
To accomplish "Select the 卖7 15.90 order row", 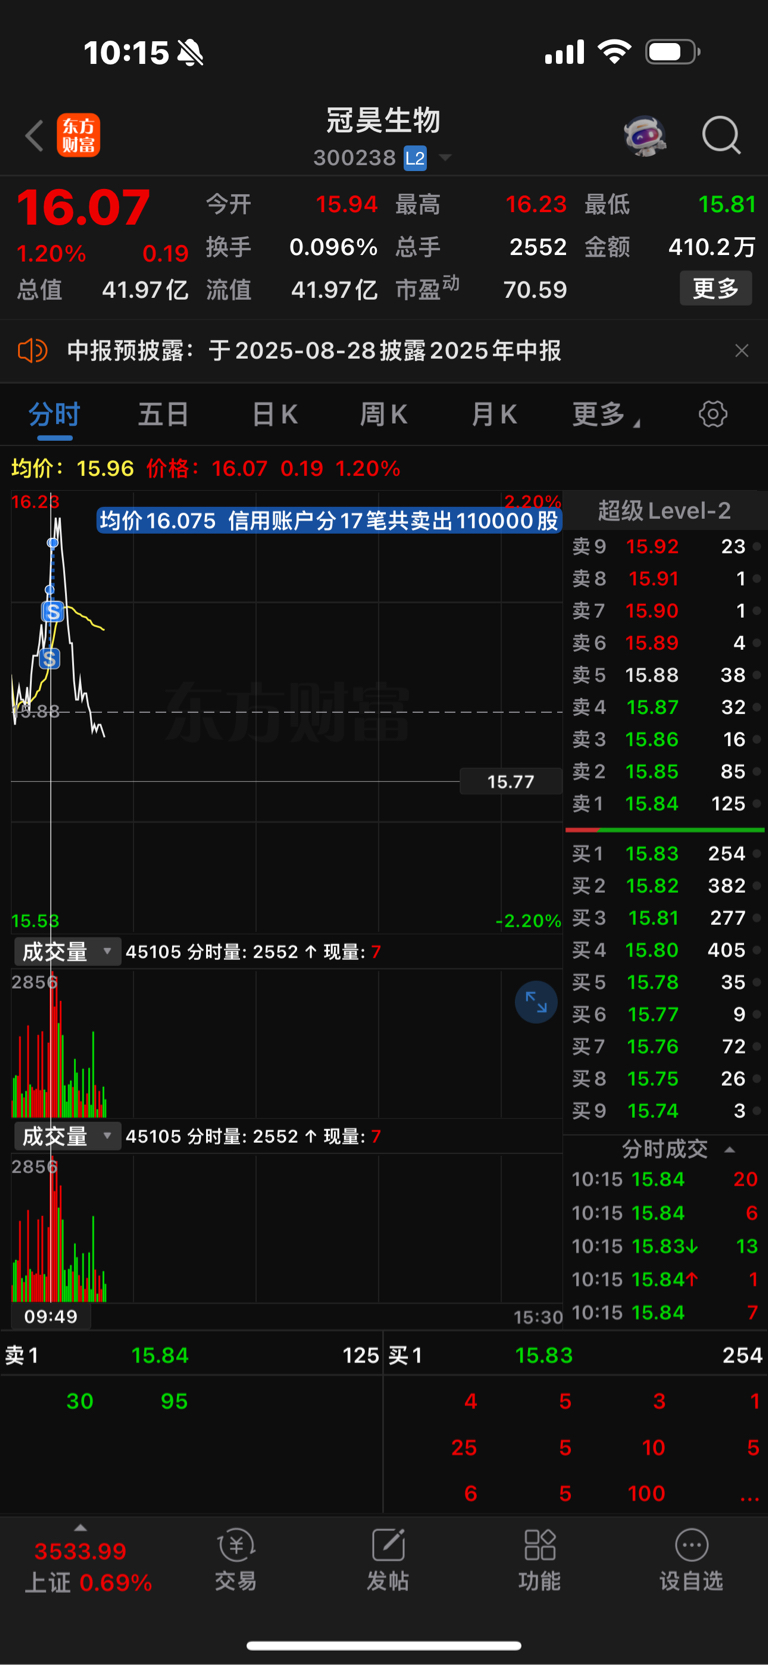I will (x=665, y=611).
